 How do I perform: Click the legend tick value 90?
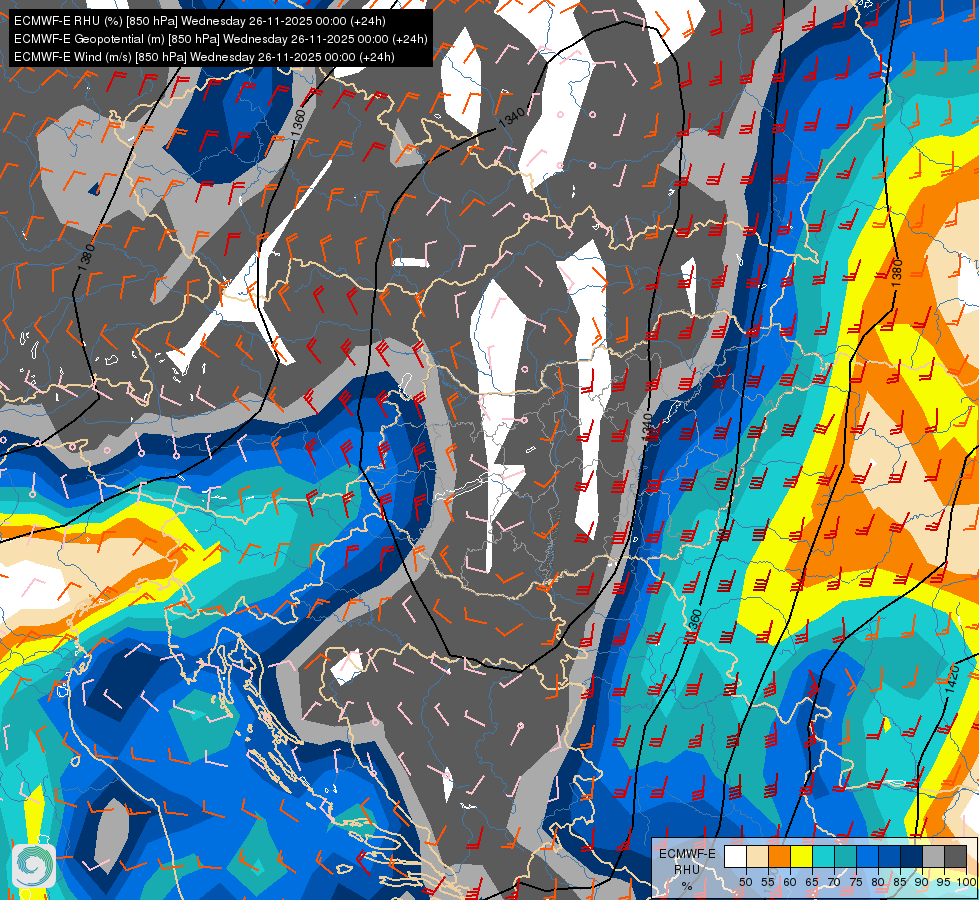click(x=922, y=882)
